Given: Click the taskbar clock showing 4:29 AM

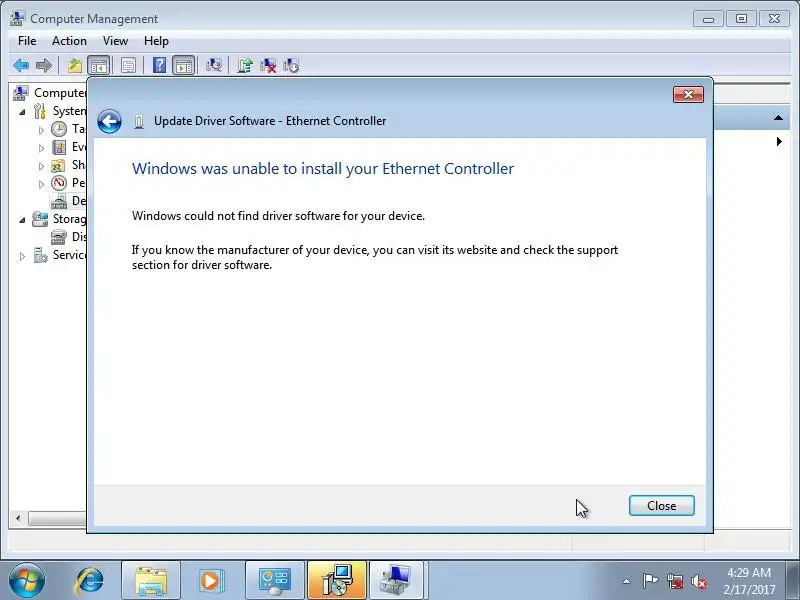Looking at the screenshot, I should coord(749,581).
